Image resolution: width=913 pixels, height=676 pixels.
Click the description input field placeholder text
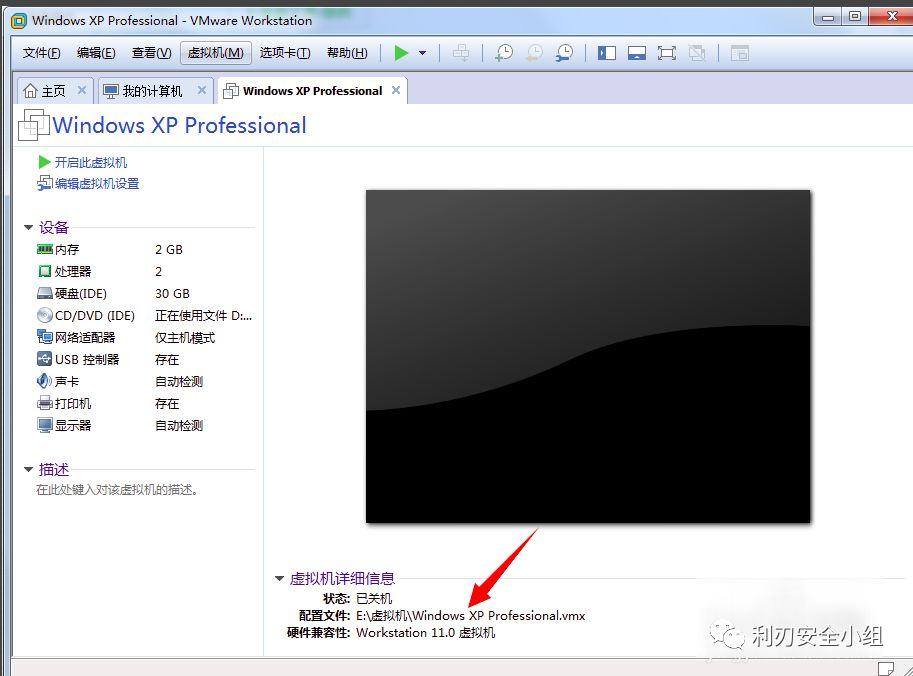(117, 490)
